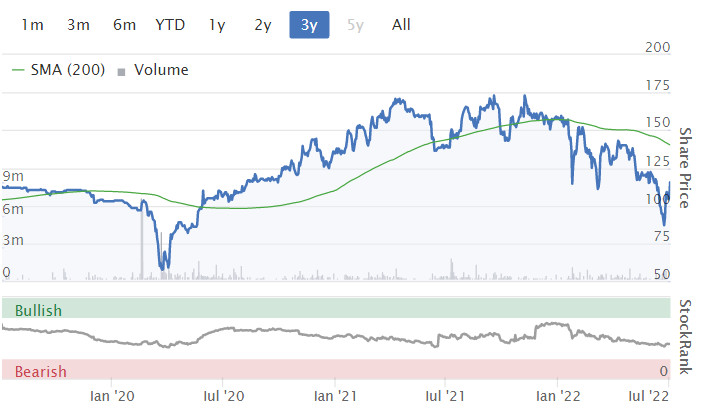Click the grey Volume square legend marker
Viewport: 706px width, 401px height.
coord(122,71)
